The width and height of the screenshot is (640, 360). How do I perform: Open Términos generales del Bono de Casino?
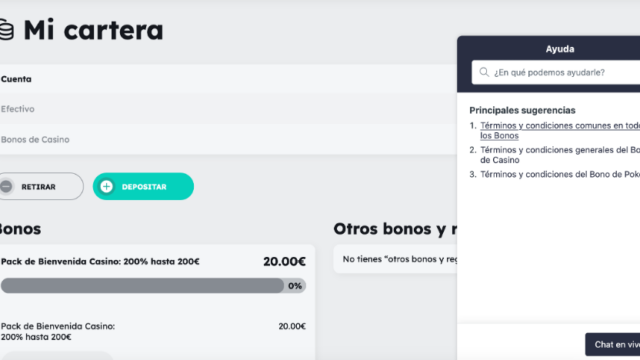click(560, 155)
